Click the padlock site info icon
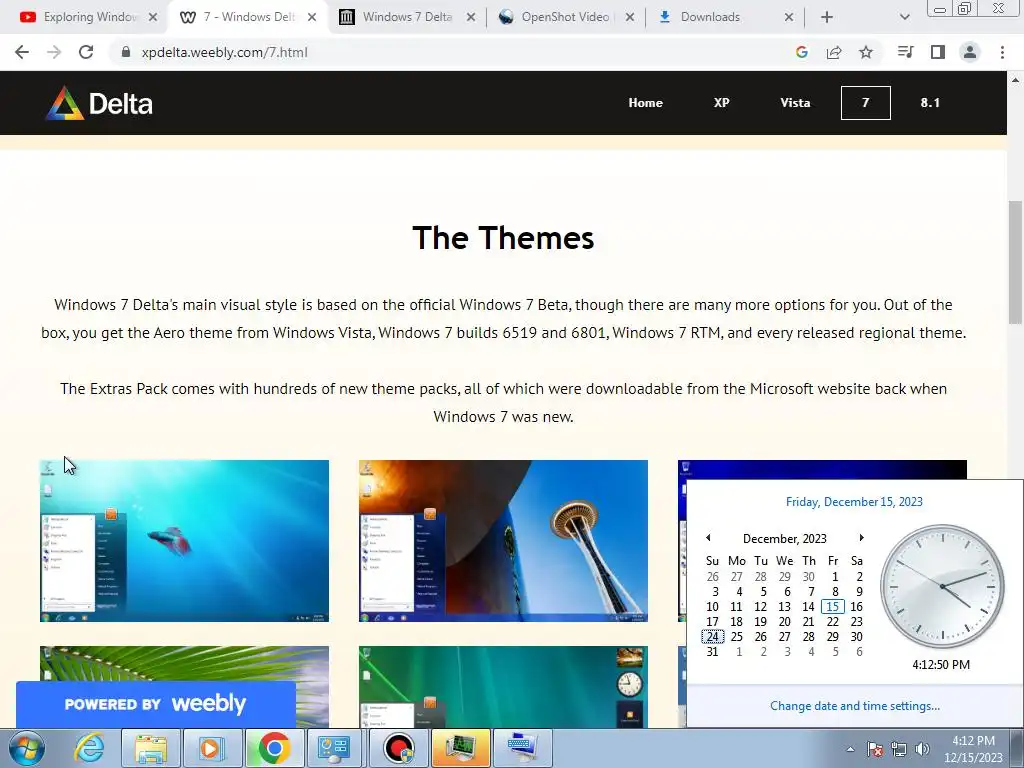The height and width of the screenshot is (768, 1024). pyautogui.click(x=125, y=52)
